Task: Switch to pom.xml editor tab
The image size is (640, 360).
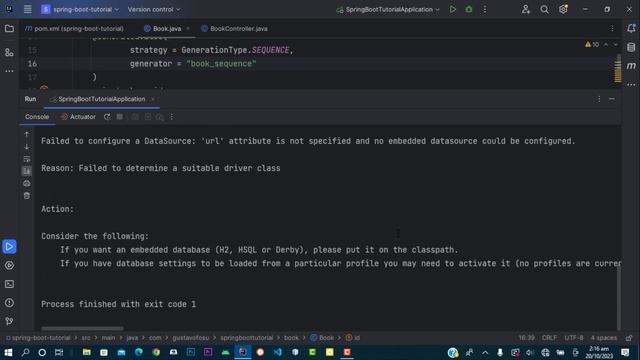Action: pos(74,29)
